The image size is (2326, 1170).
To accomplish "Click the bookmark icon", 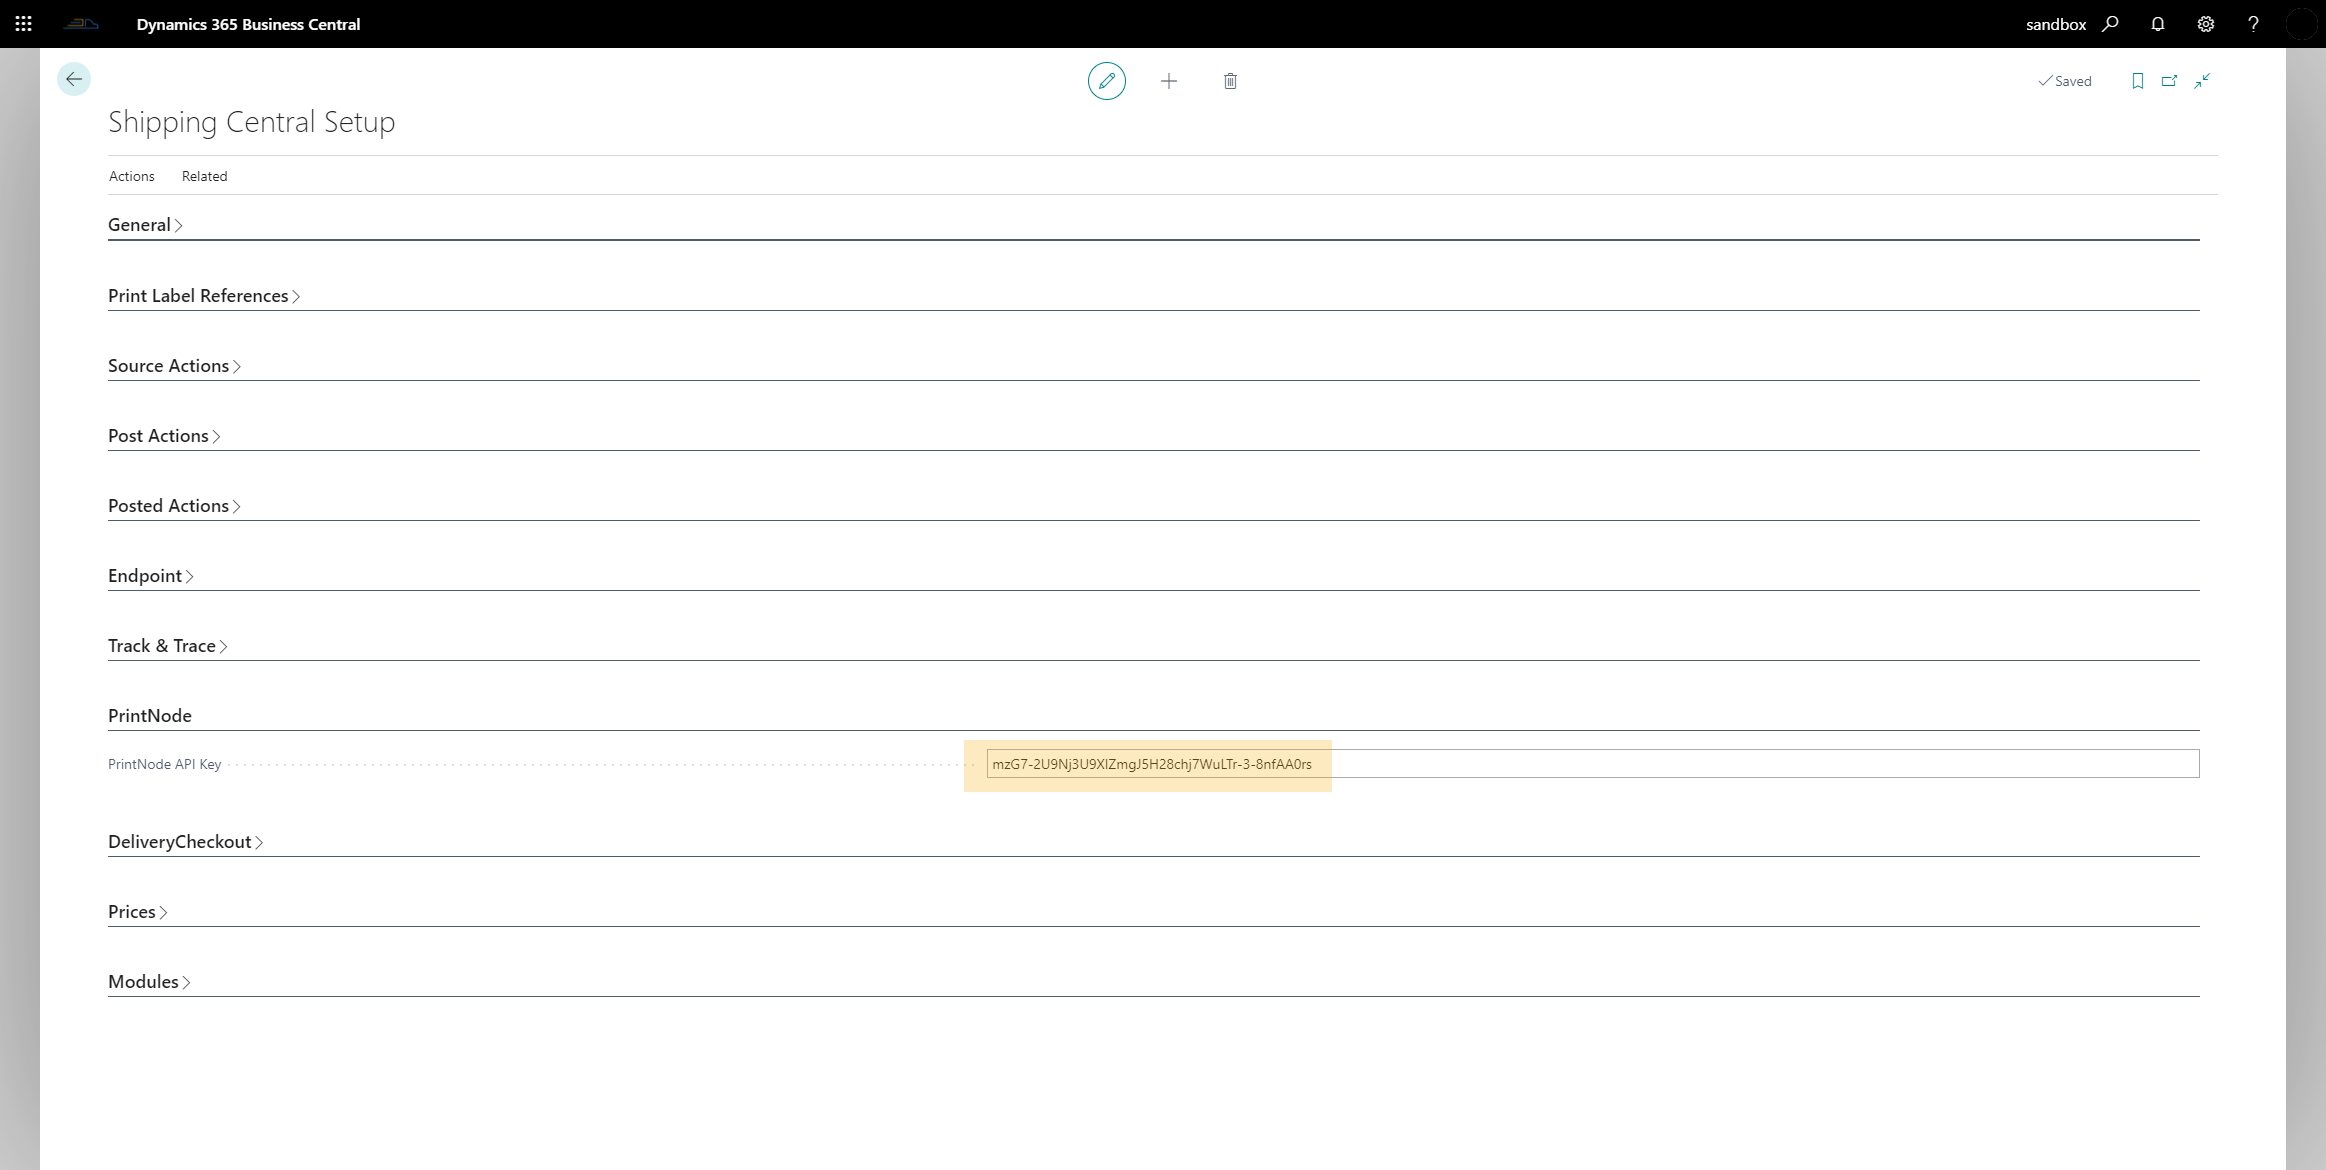I will (x=2137, y=81).
